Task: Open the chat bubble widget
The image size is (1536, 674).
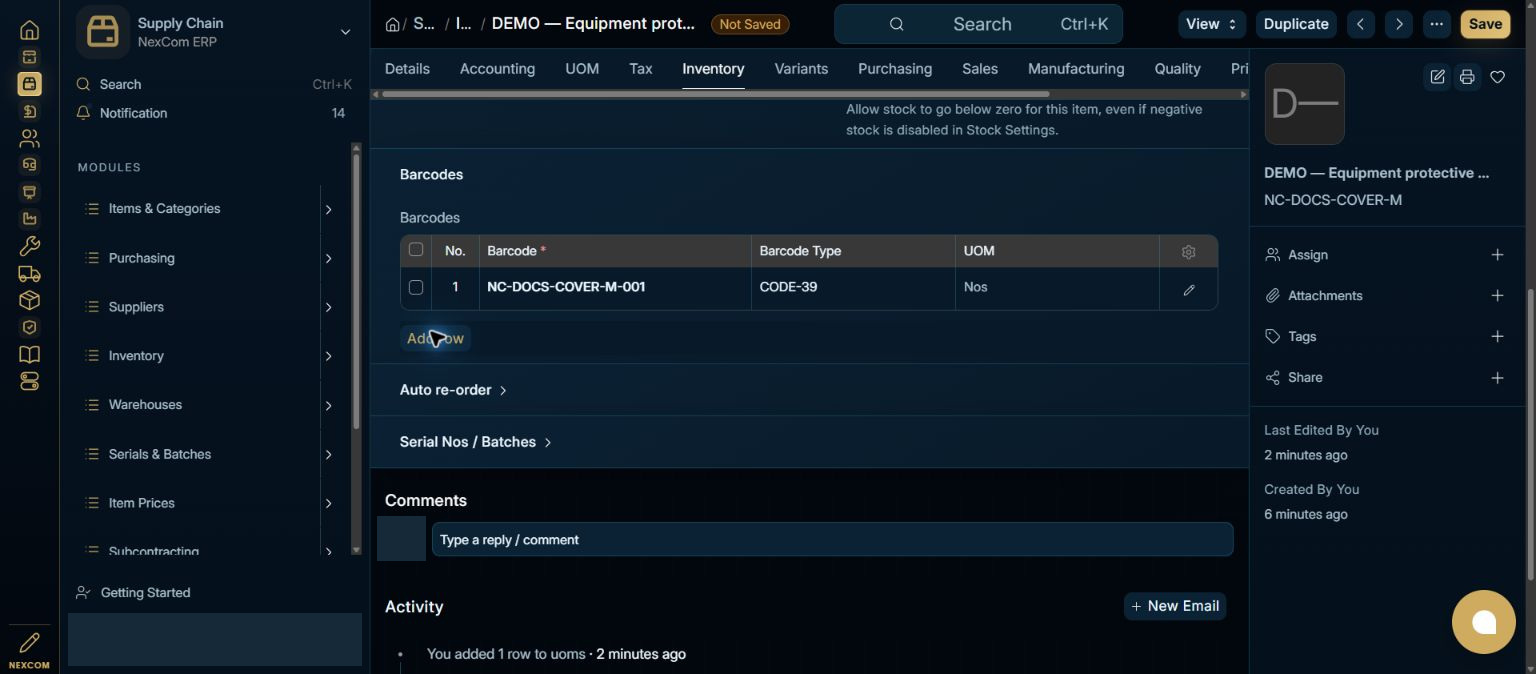Action: click(1484, 622)
